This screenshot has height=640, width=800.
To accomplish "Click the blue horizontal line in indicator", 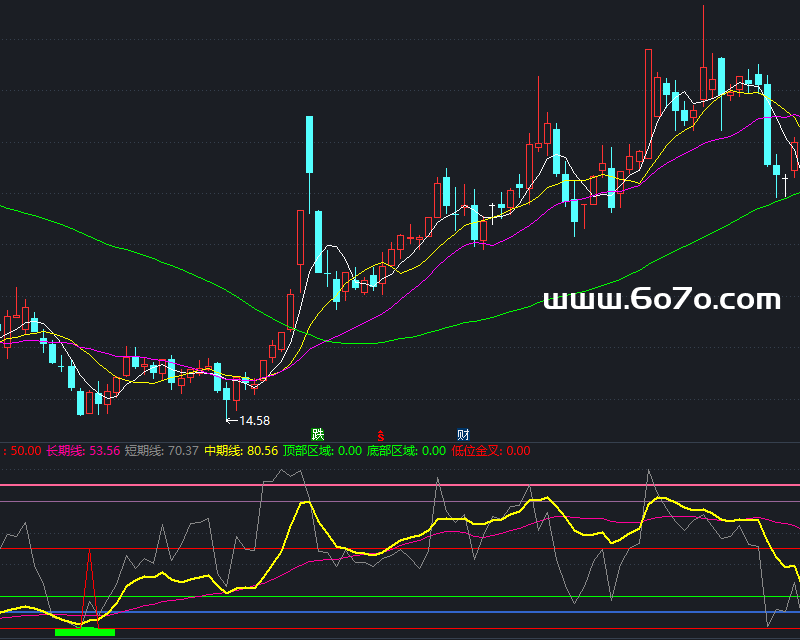I will click(400, 612).
